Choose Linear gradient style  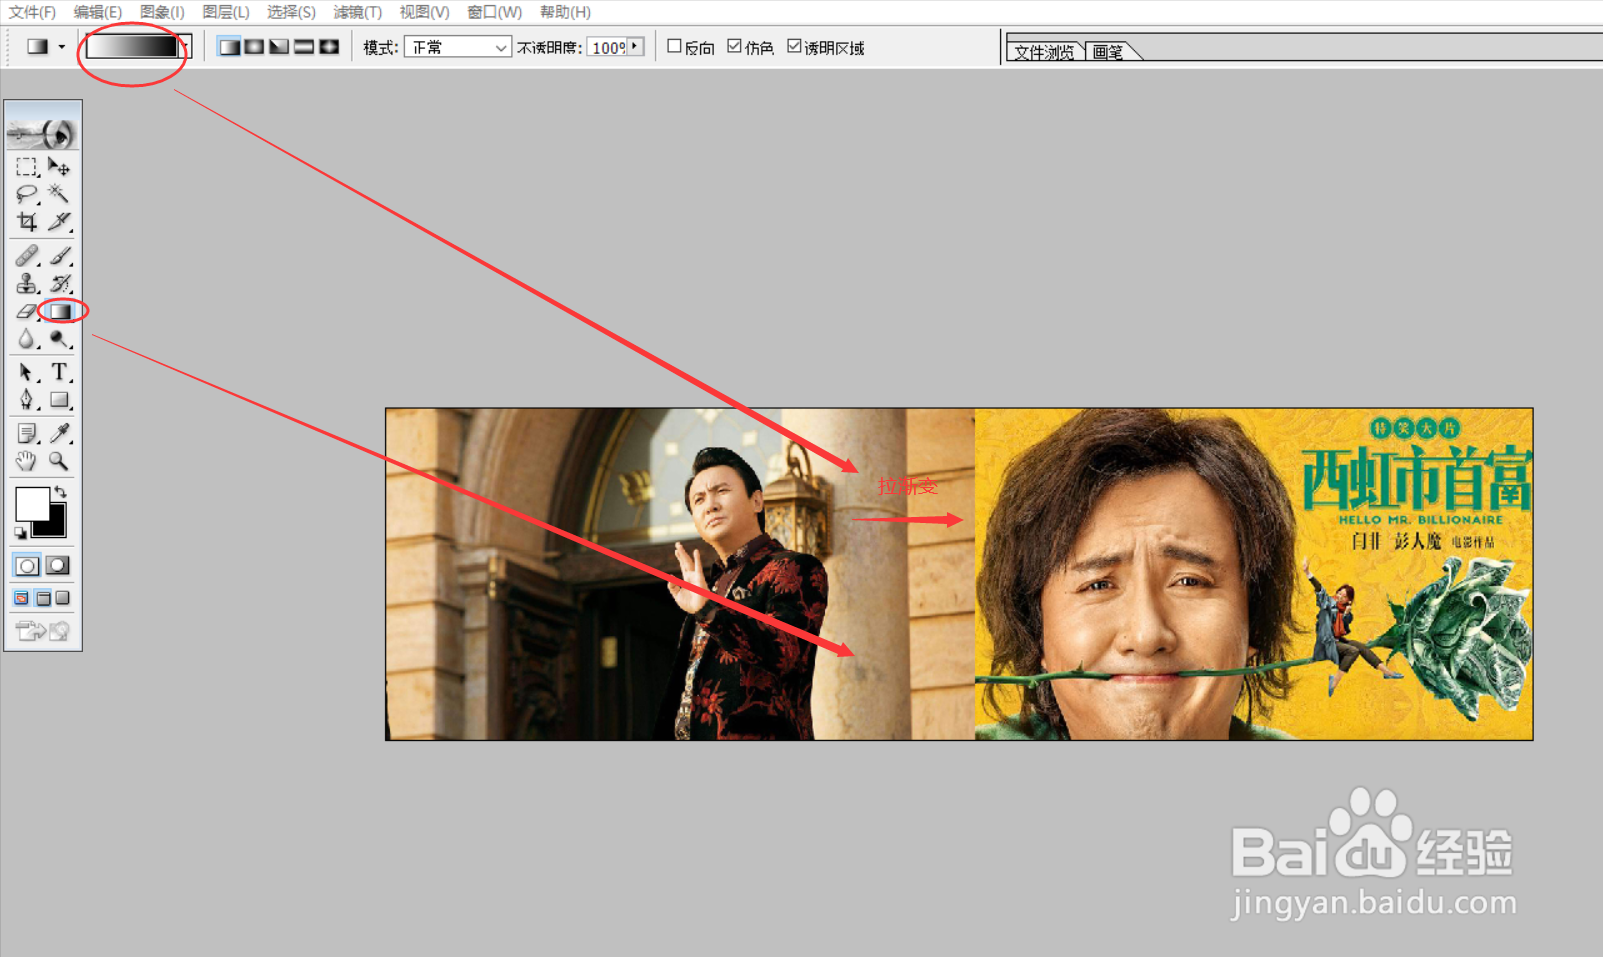229,47
